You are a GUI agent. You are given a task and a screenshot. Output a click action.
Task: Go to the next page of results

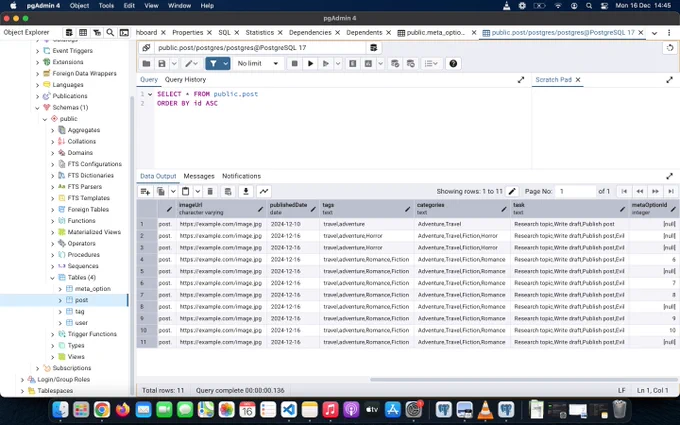[x=655, y=191]
